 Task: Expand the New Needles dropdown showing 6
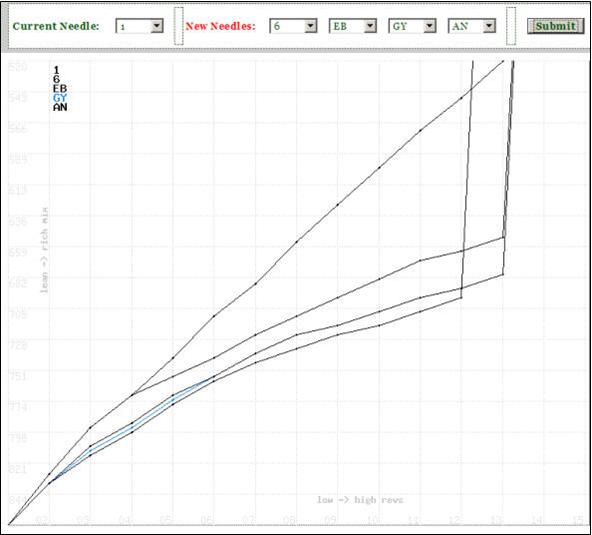coord(293,26)
